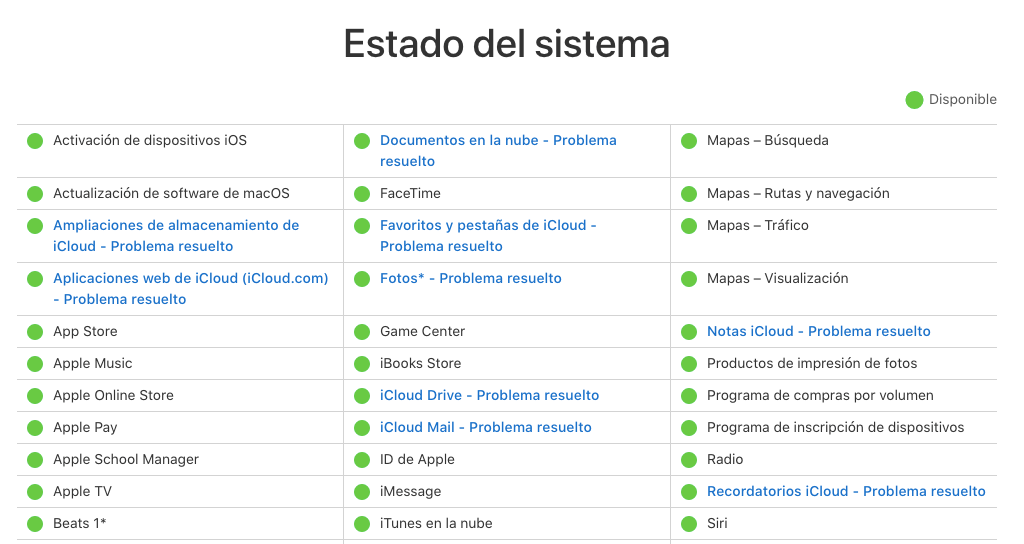Click the status dot beside Apple Online Store
Screen dimensions: 1024x544
pos(35,396)
